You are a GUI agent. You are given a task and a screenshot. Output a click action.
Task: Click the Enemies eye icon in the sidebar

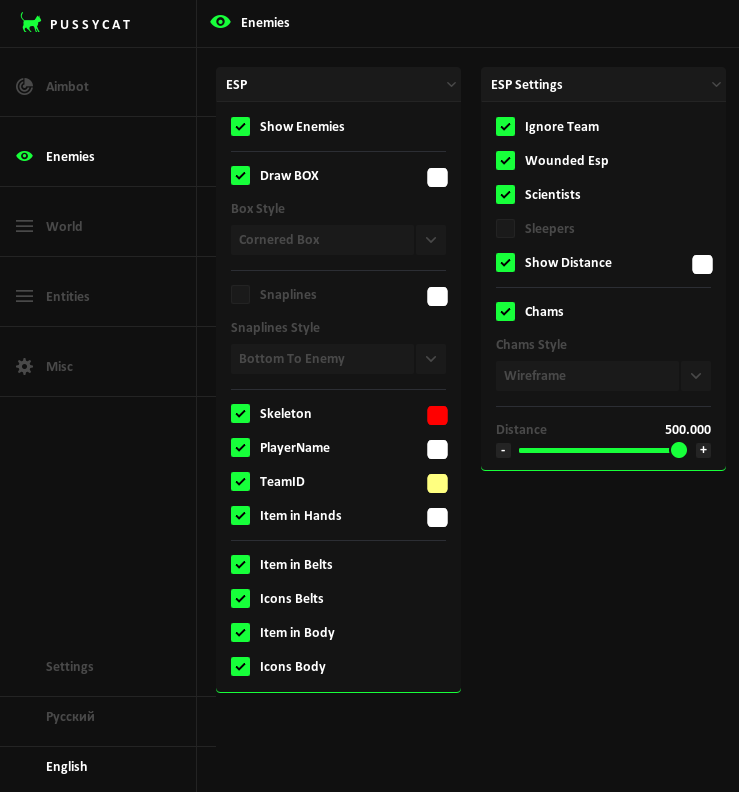24,156
